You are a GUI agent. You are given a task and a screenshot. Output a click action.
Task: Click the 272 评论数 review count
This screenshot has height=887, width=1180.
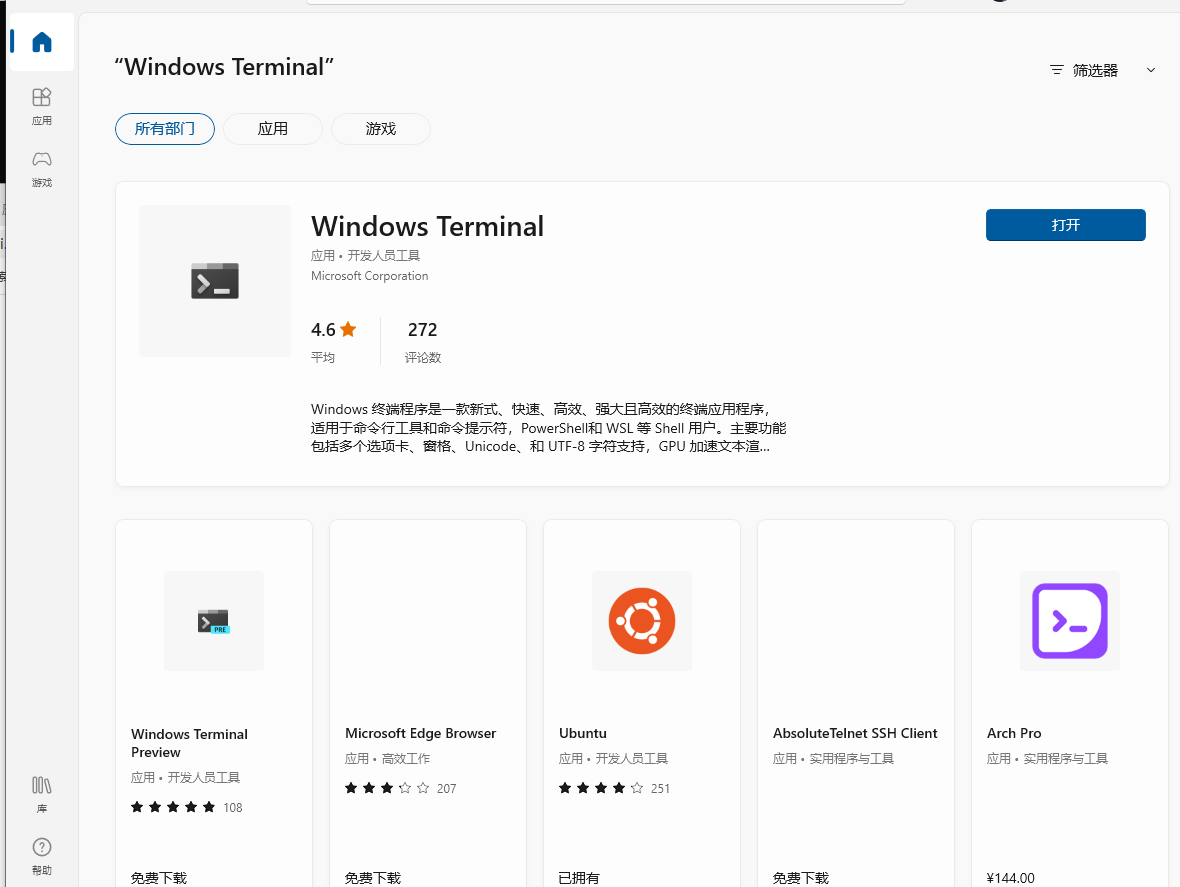[x=423, y=341]
